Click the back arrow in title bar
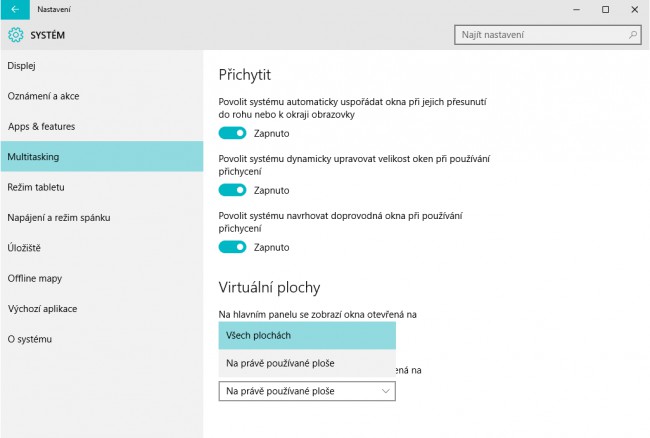Image resolution: width=650 pixels, height=438 pixels. [x=15, y=9]
